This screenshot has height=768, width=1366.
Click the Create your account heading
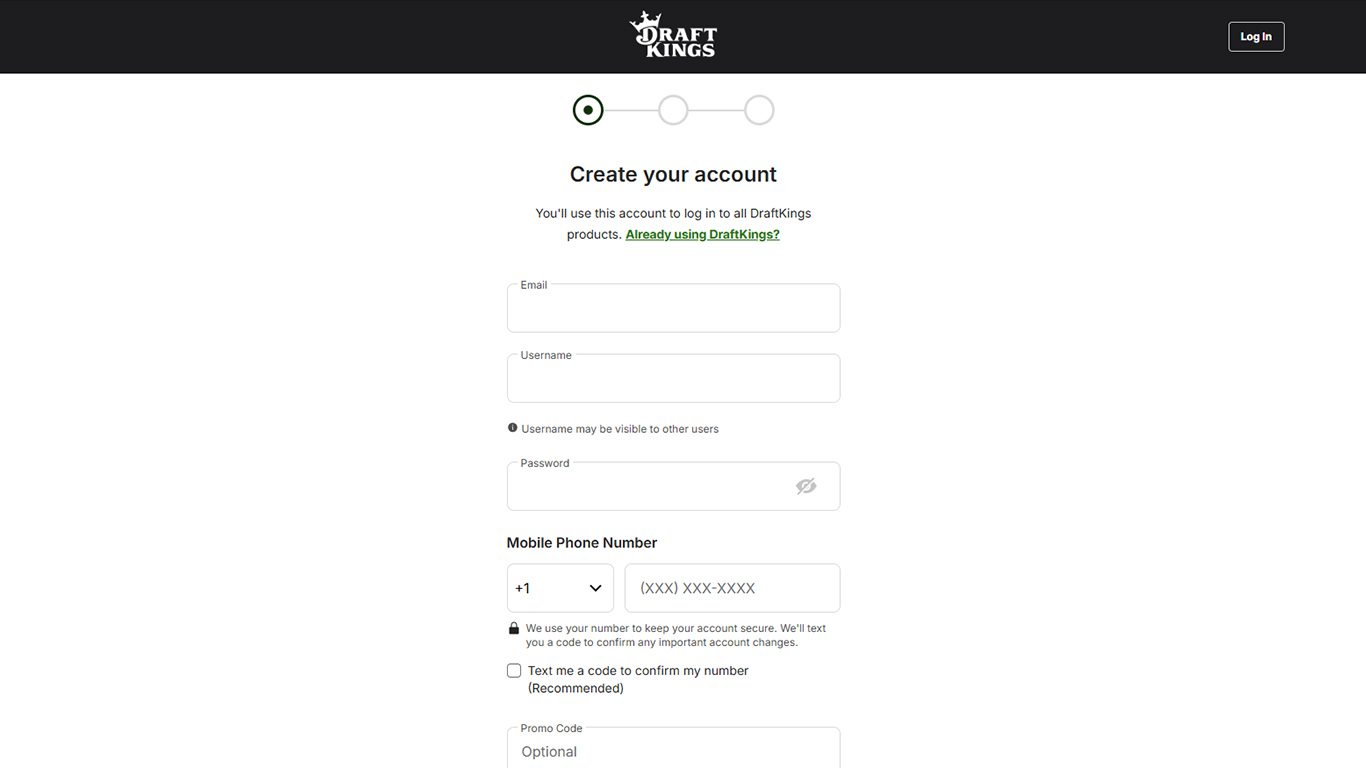[673, 175]
